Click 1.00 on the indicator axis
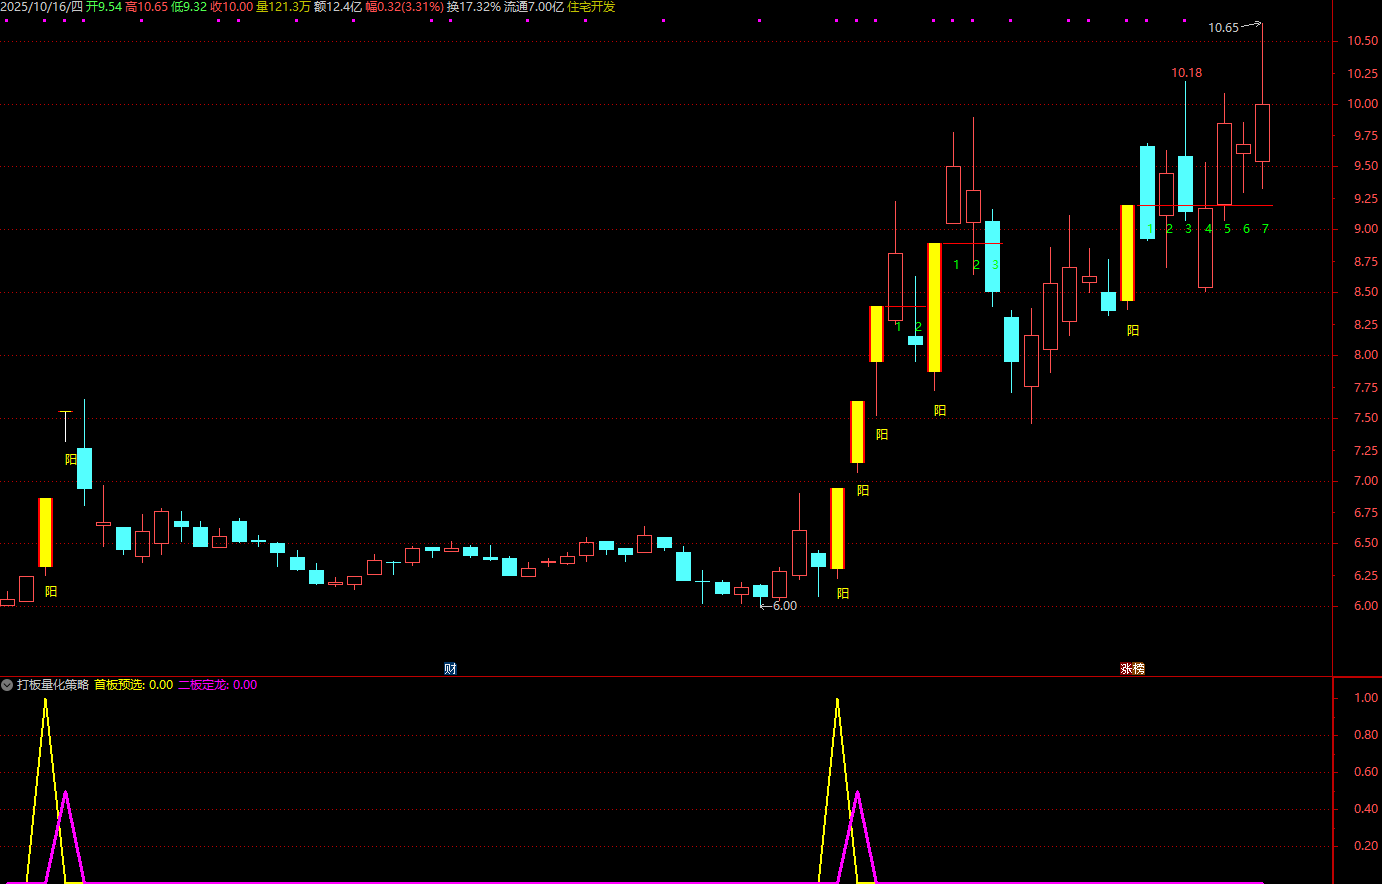The image size is (1382, 884). pyautogui.click(x=1366, y=698)
